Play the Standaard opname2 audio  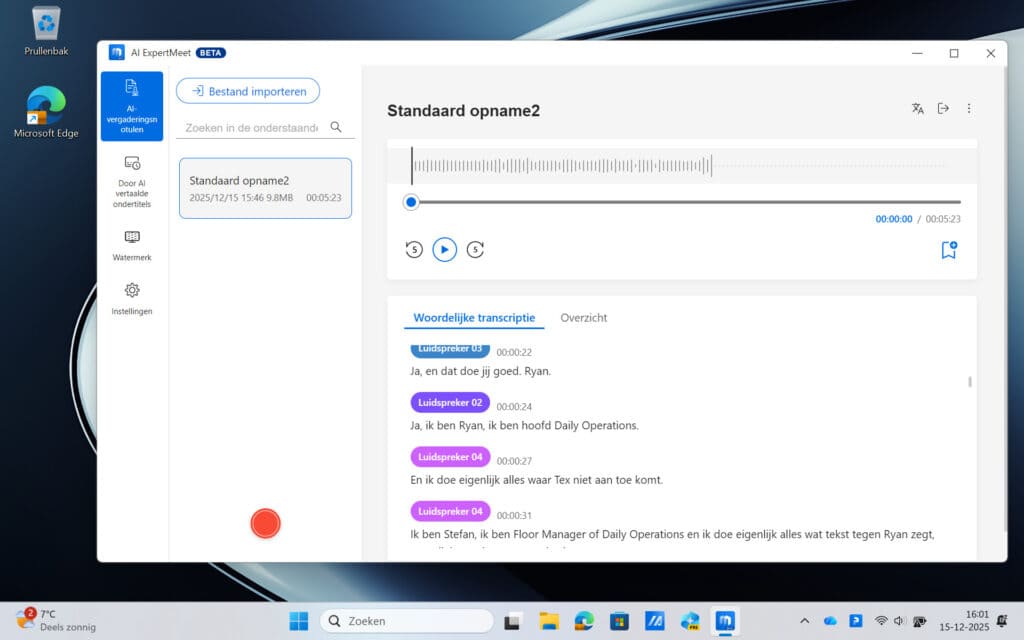pyautogui.click(x=444, y=249)
